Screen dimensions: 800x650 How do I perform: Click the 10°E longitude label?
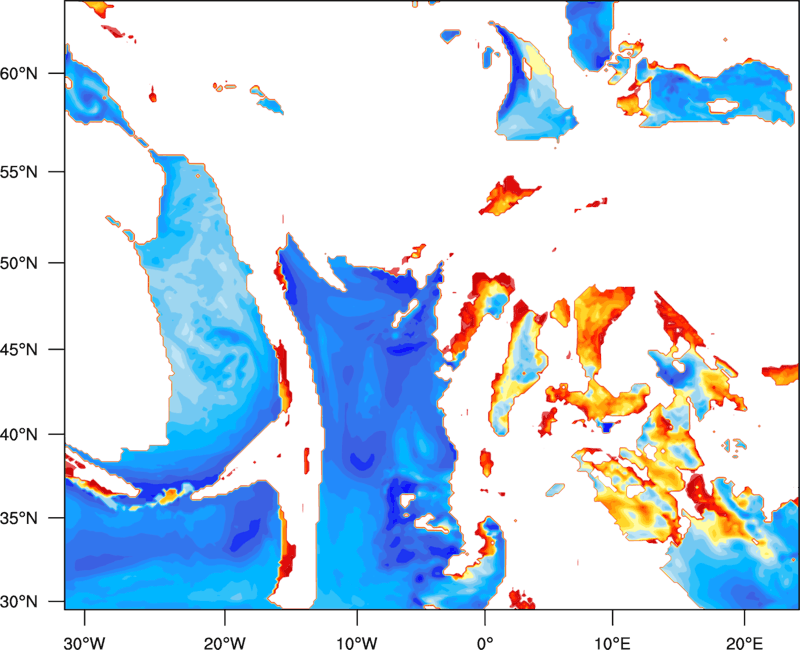tap(612, 643)
